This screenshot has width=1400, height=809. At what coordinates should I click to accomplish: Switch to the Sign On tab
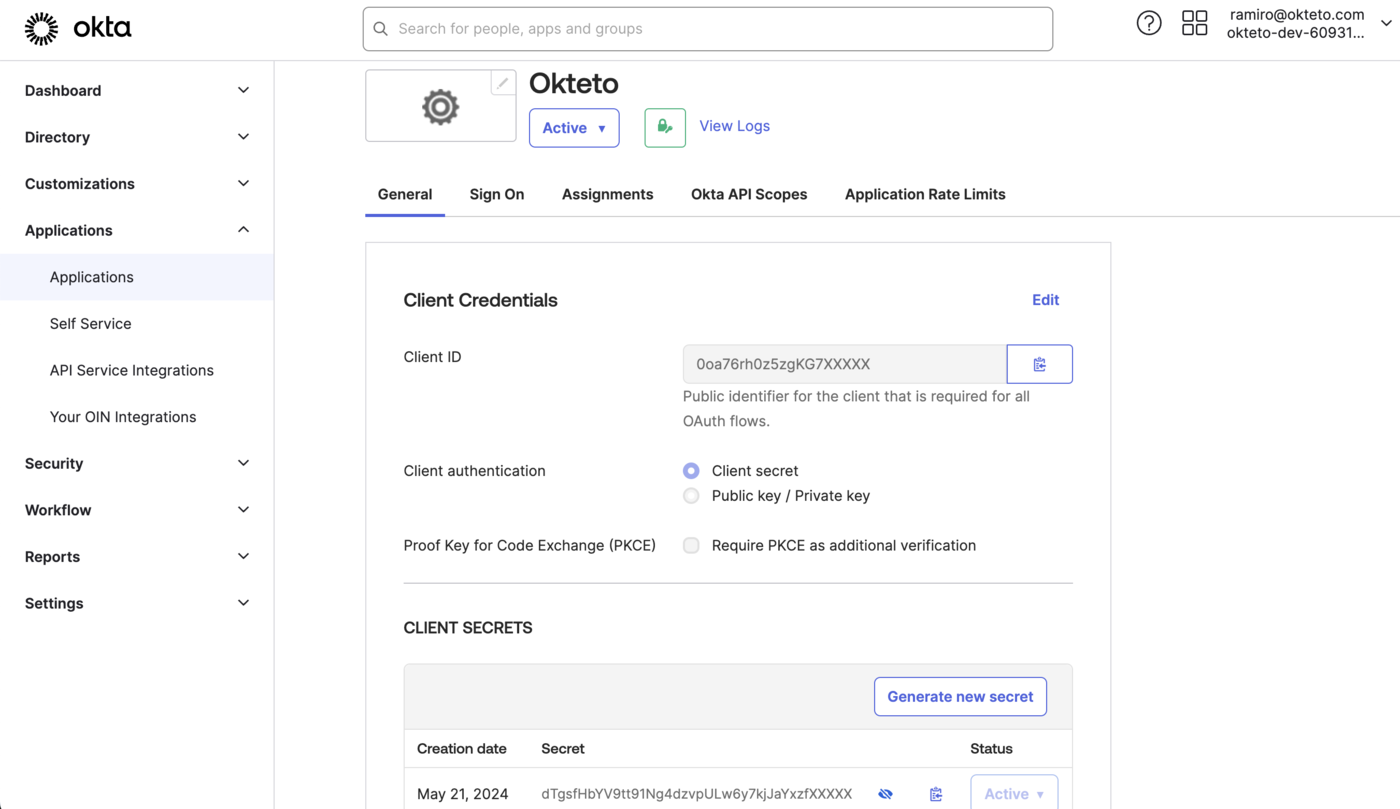(x=496, y=194)
